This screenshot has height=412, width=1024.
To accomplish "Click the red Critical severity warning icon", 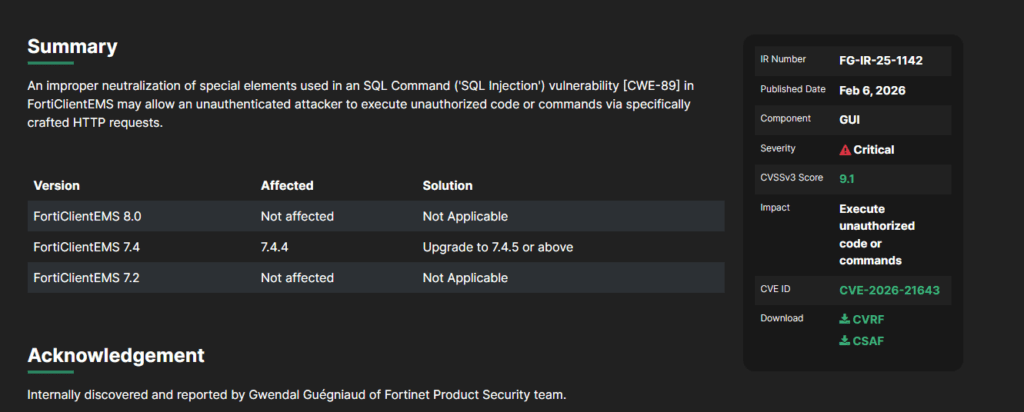I will click(x=845, y=150).
